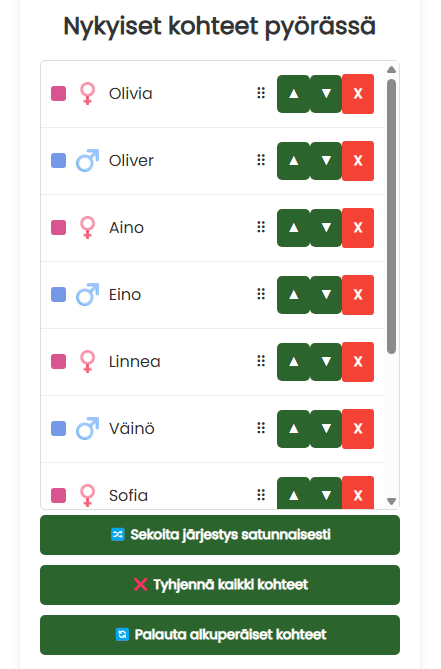This screenshot has height=669, width=441.
Task: Move Väinö down one position
Action: point(326,429)
